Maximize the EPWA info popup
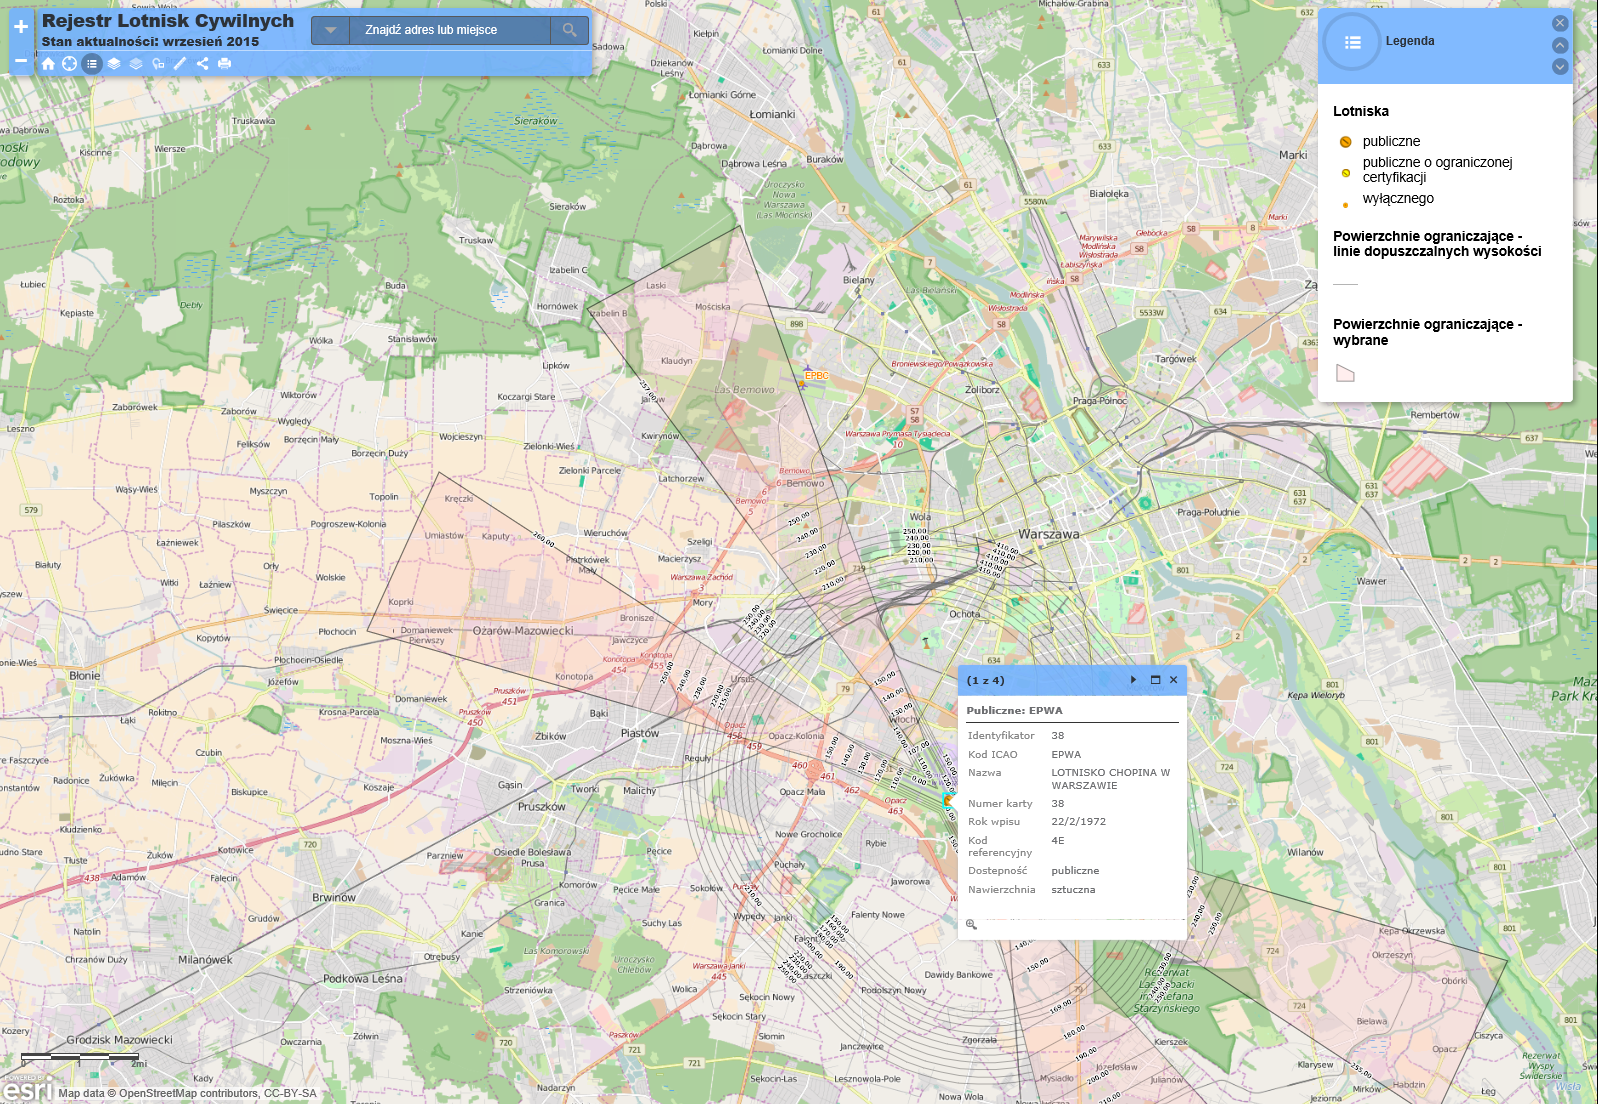The width and height of the screenshot is (1598, 1104). point(1155,680)
